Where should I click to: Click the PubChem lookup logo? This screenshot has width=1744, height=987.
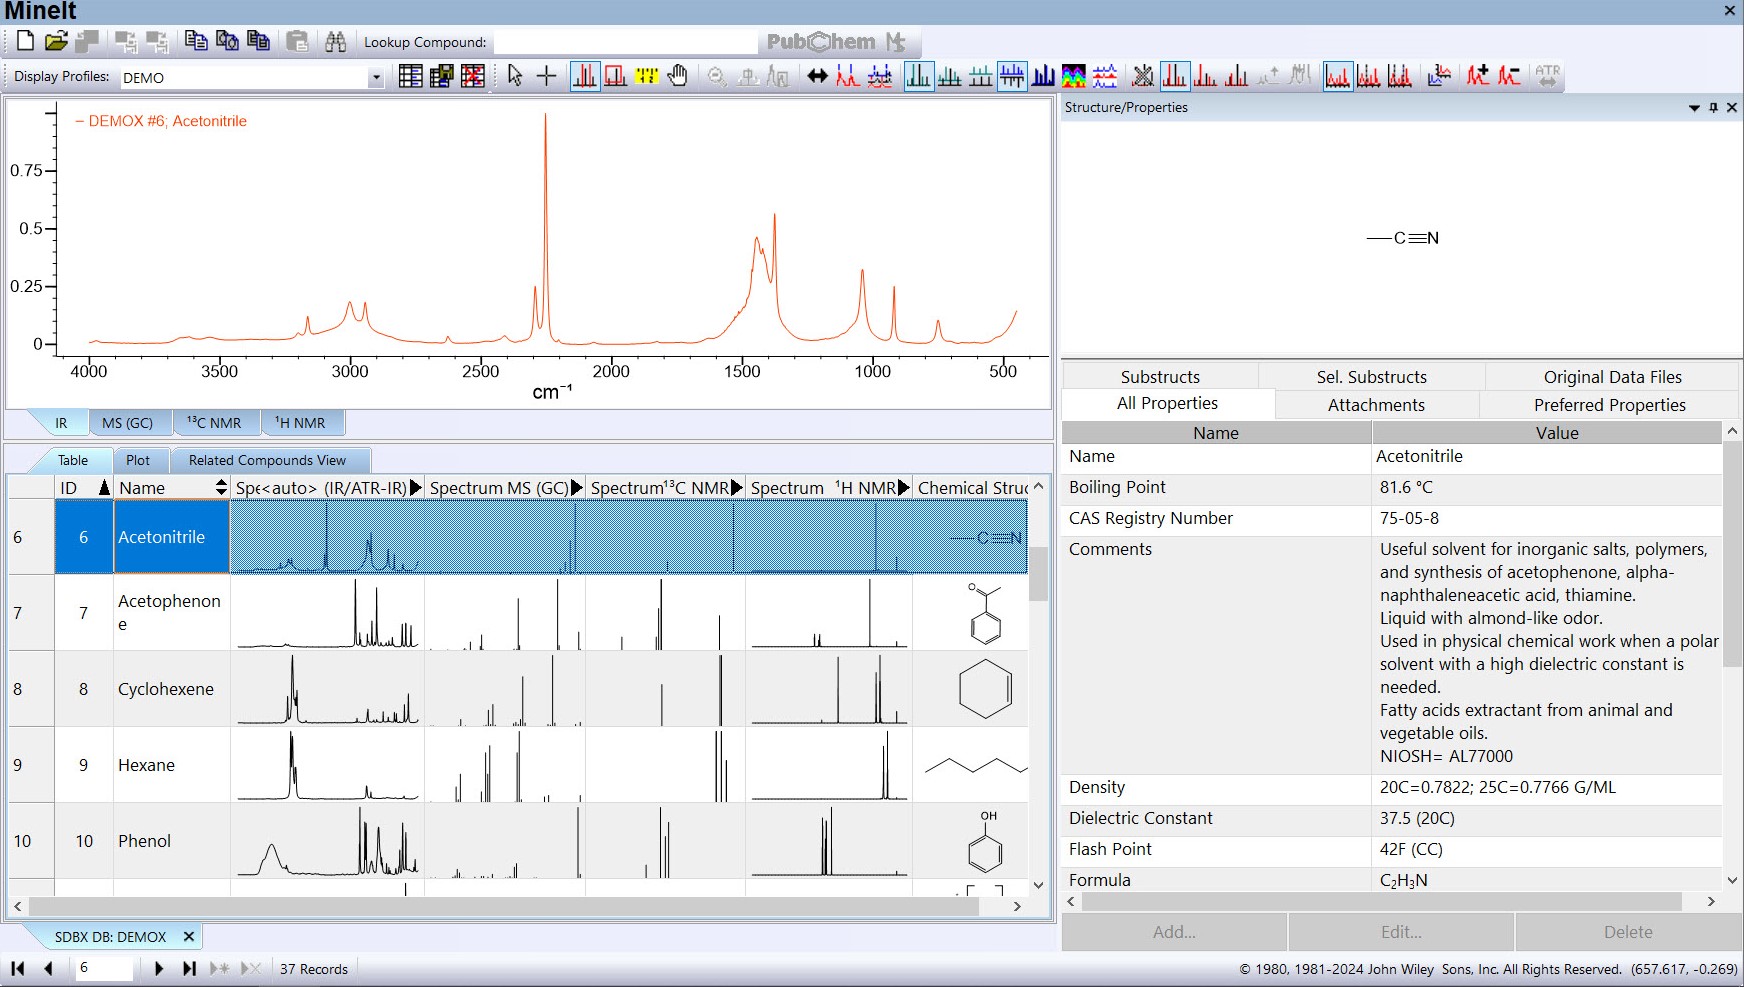[821, 42]
